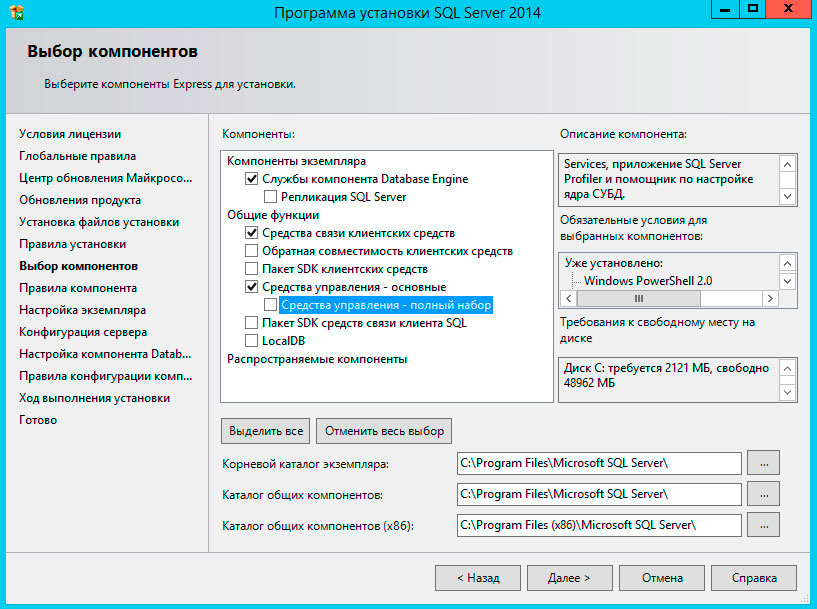The width and height of the screenshot is (817, 609).
Task: Select Распространяемые компоненты group heading
Action: pyautogui.click(x=317, y=359)
